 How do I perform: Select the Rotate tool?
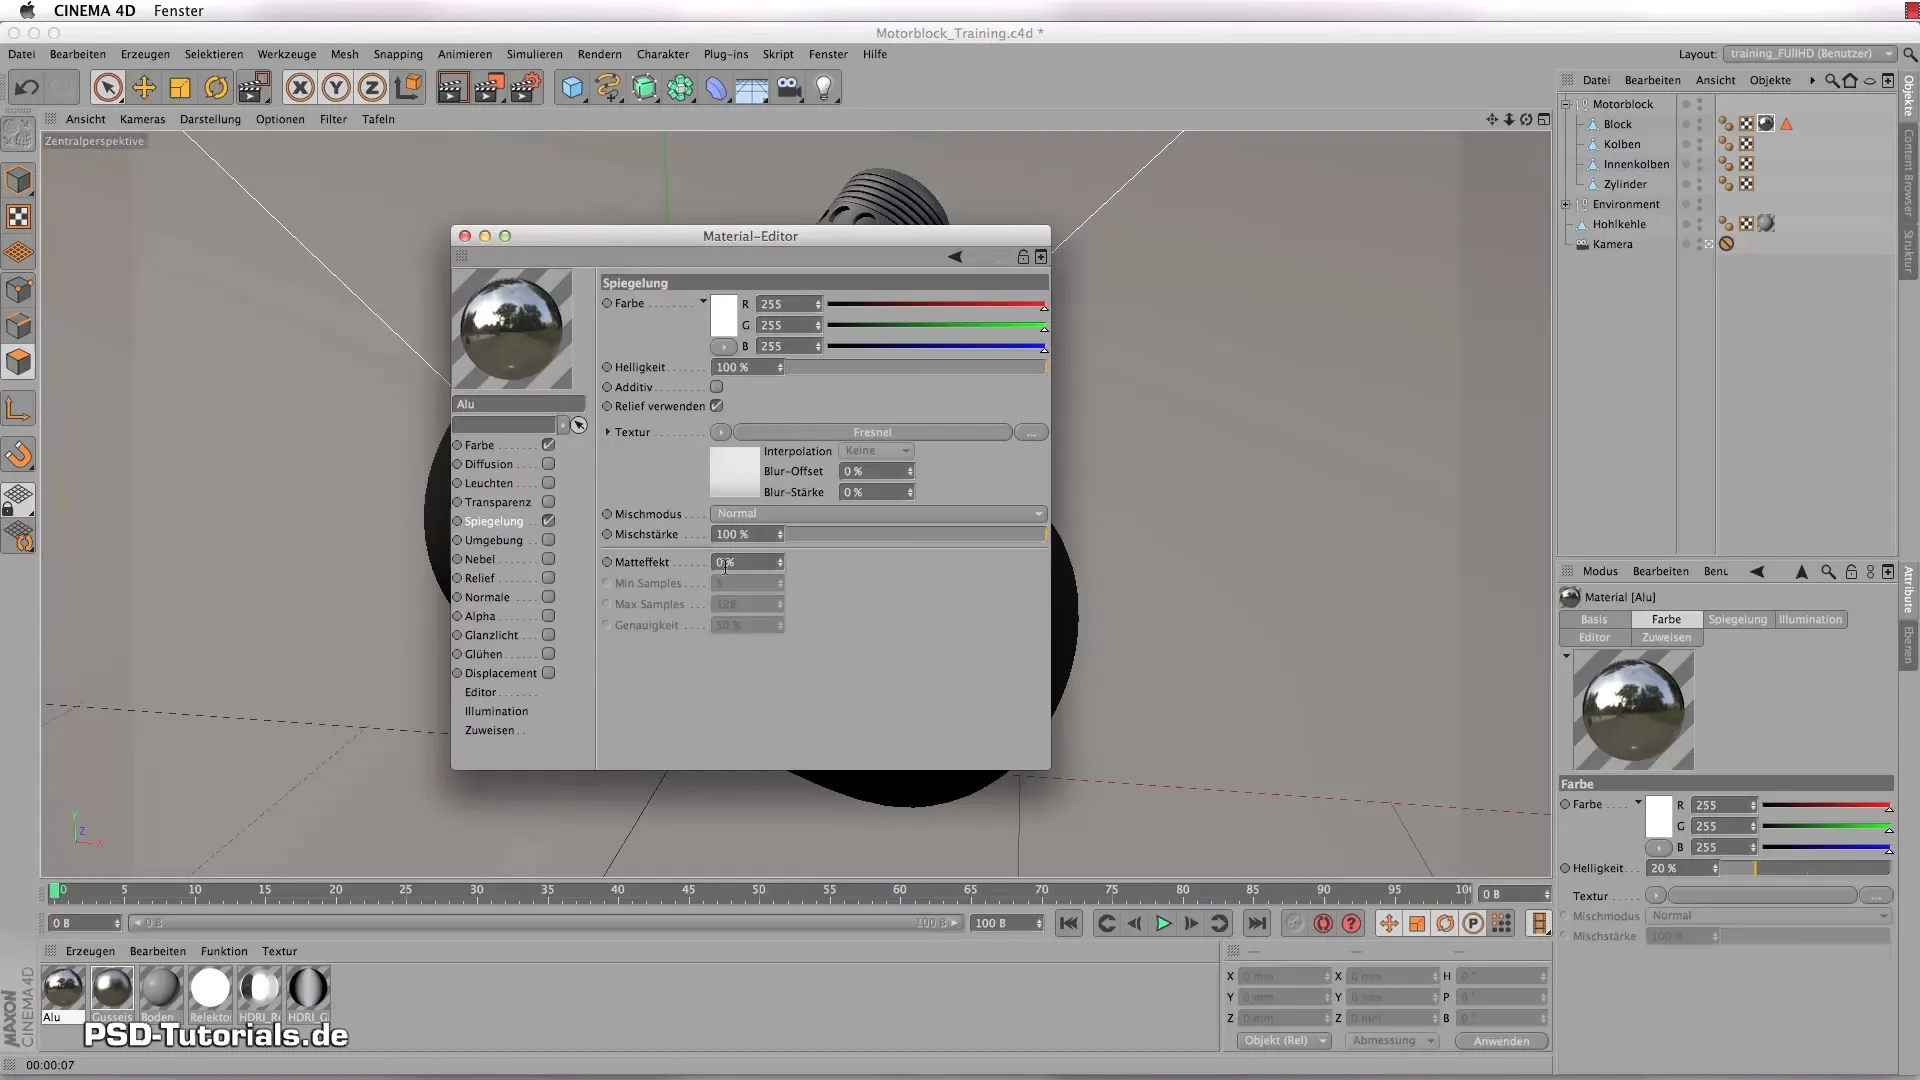216,88
